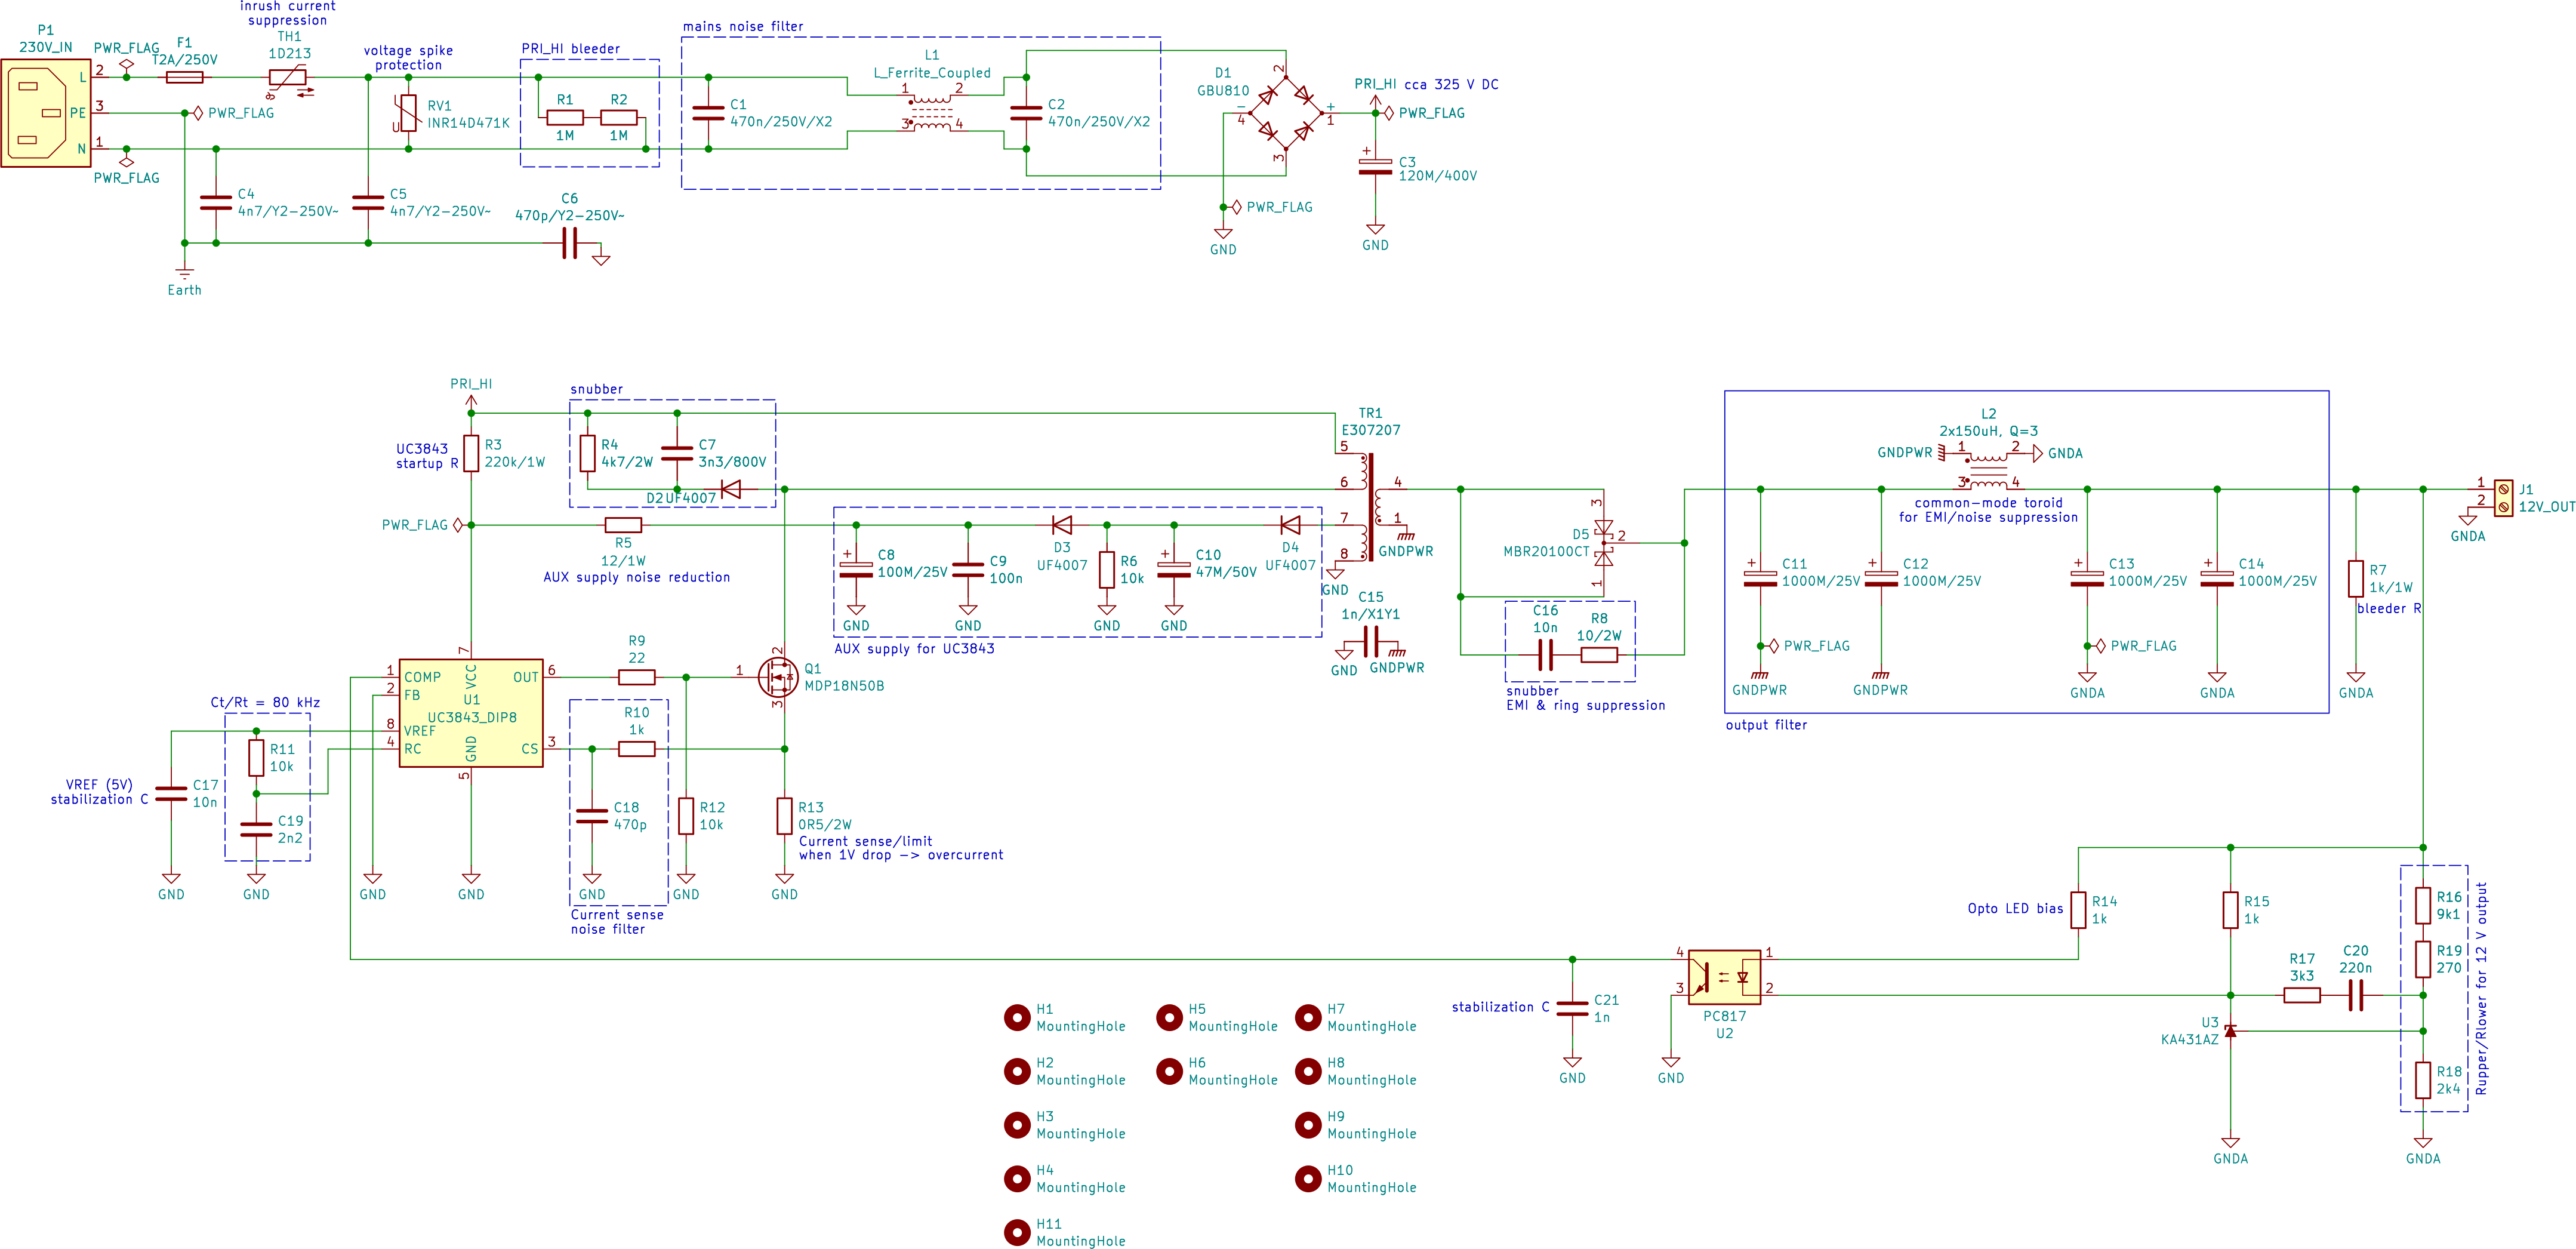Screen dimensions: 2576x1249
Task: Click the PC817 optocoupler U2
Action: [x=1724, y=977]
